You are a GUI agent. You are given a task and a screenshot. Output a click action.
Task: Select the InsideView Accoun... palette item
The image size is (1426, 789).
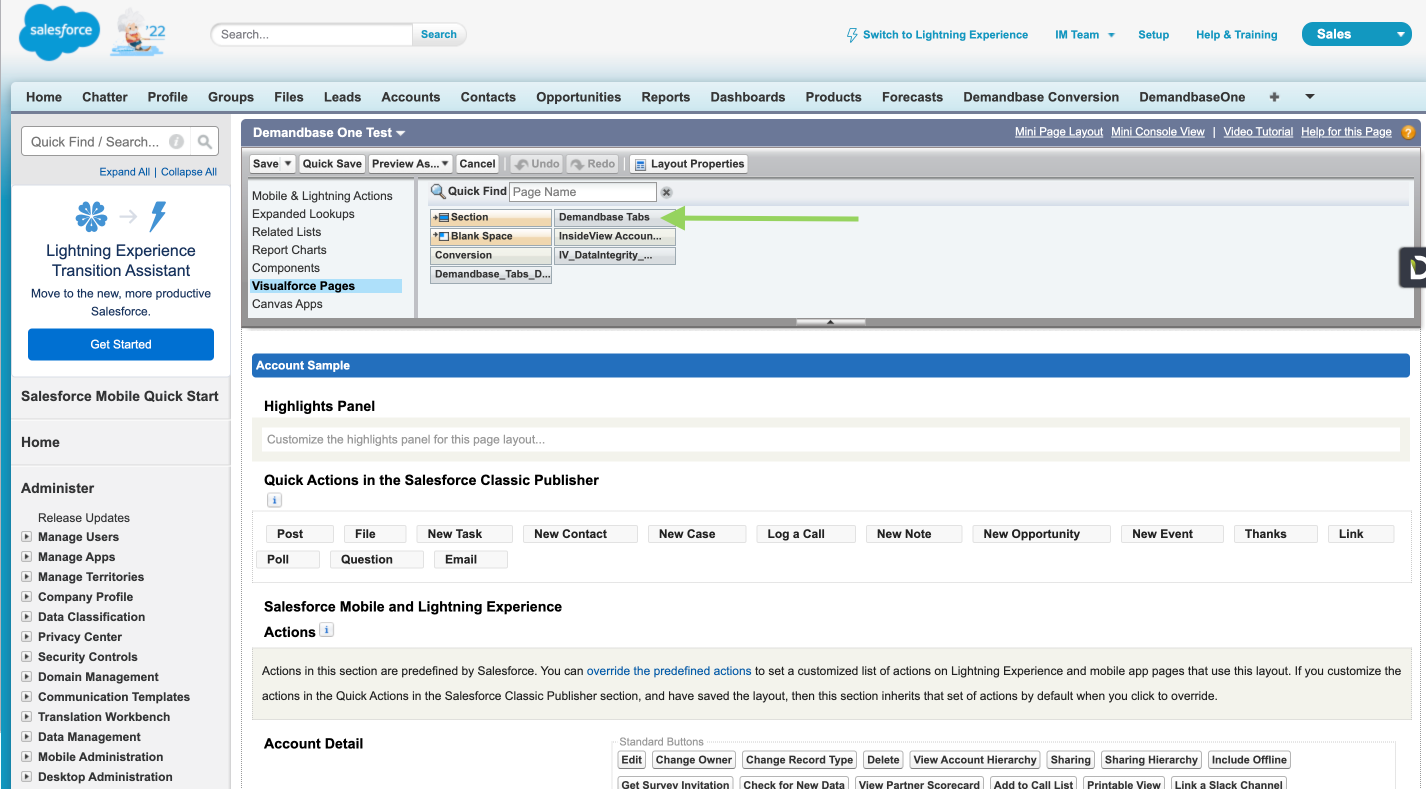pos(615,236)
